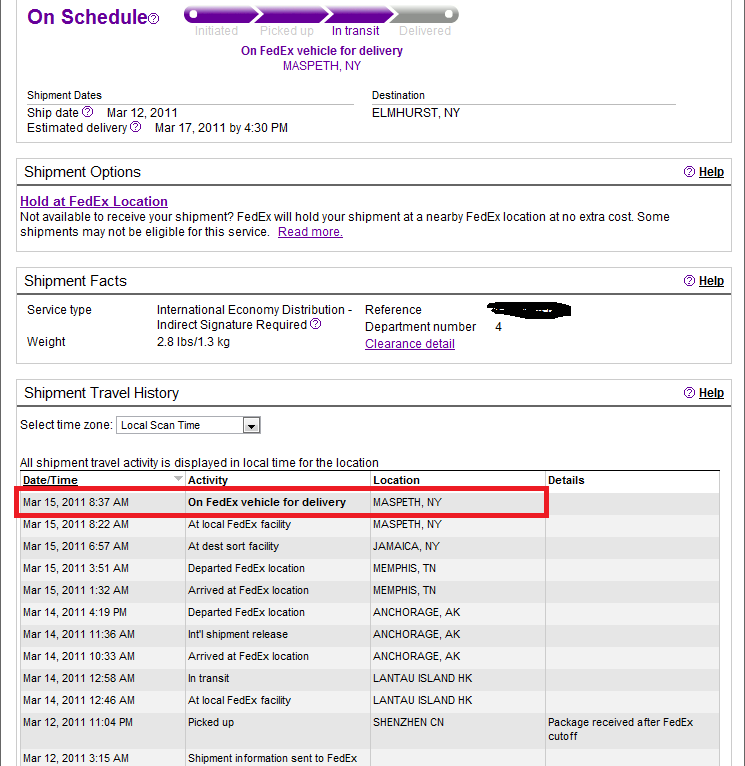Viewport: 745px width, 766px height.
Task: Click Package received after FedEx cutoff detail
Action: tap(620, 729)
